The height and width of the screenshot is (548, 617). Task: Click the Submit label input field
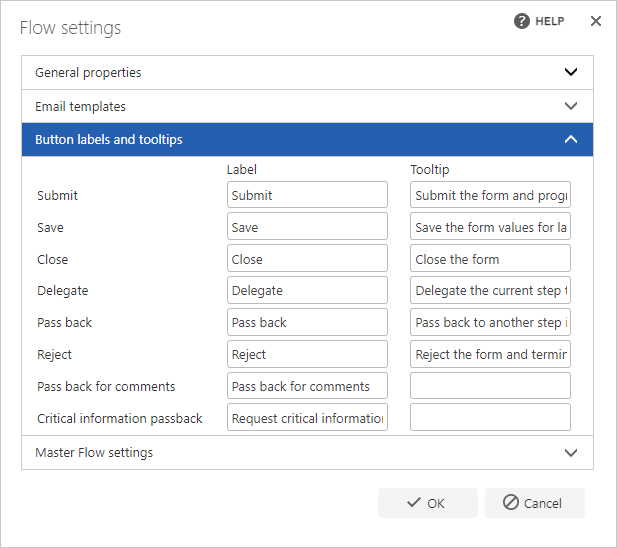(307, 195)
